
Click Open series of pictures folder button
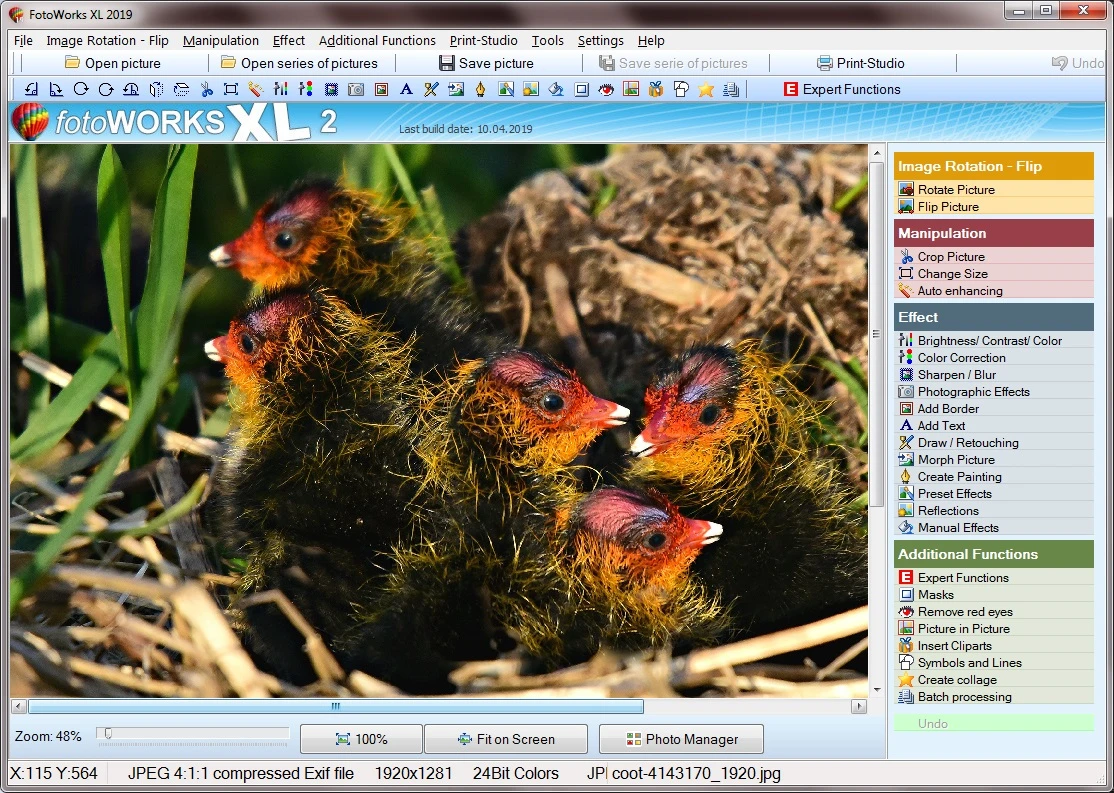point(299,63)
